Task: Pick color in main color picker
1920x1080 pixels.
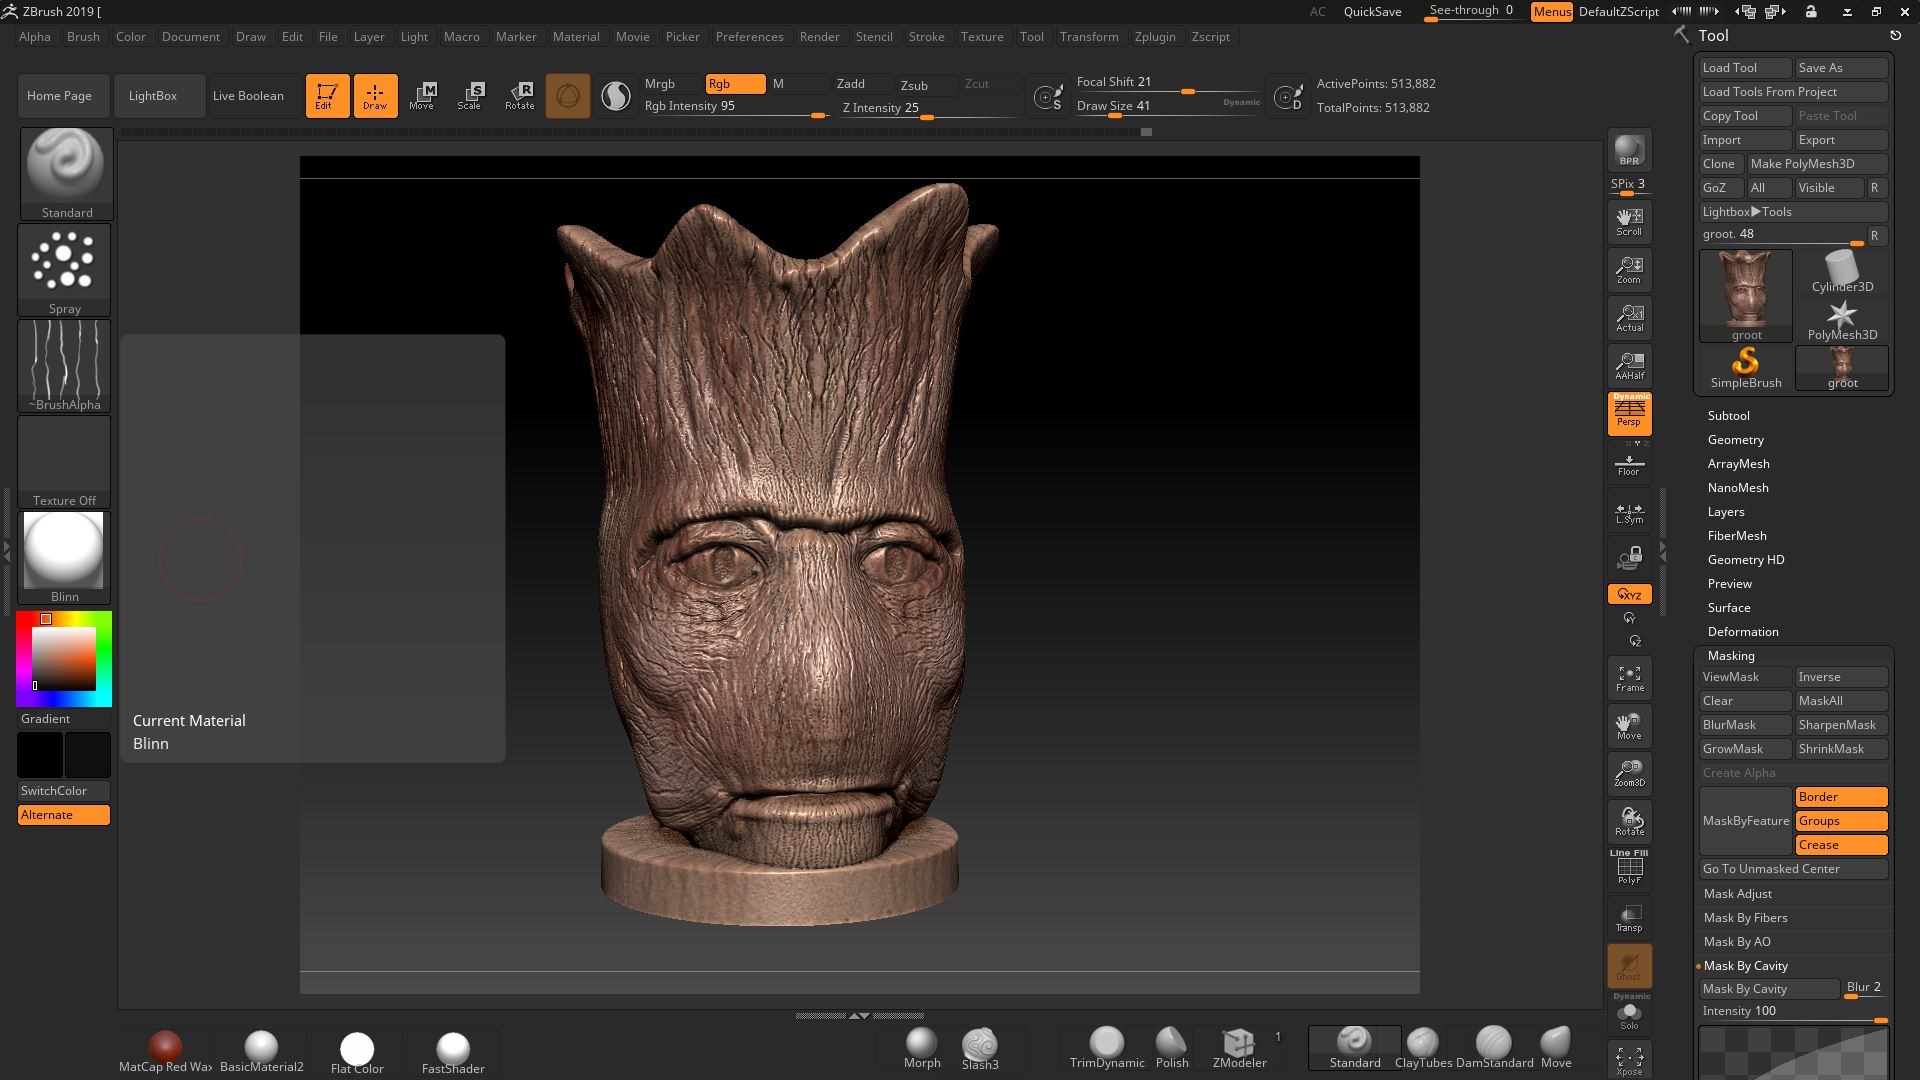Action: point(64,658)
